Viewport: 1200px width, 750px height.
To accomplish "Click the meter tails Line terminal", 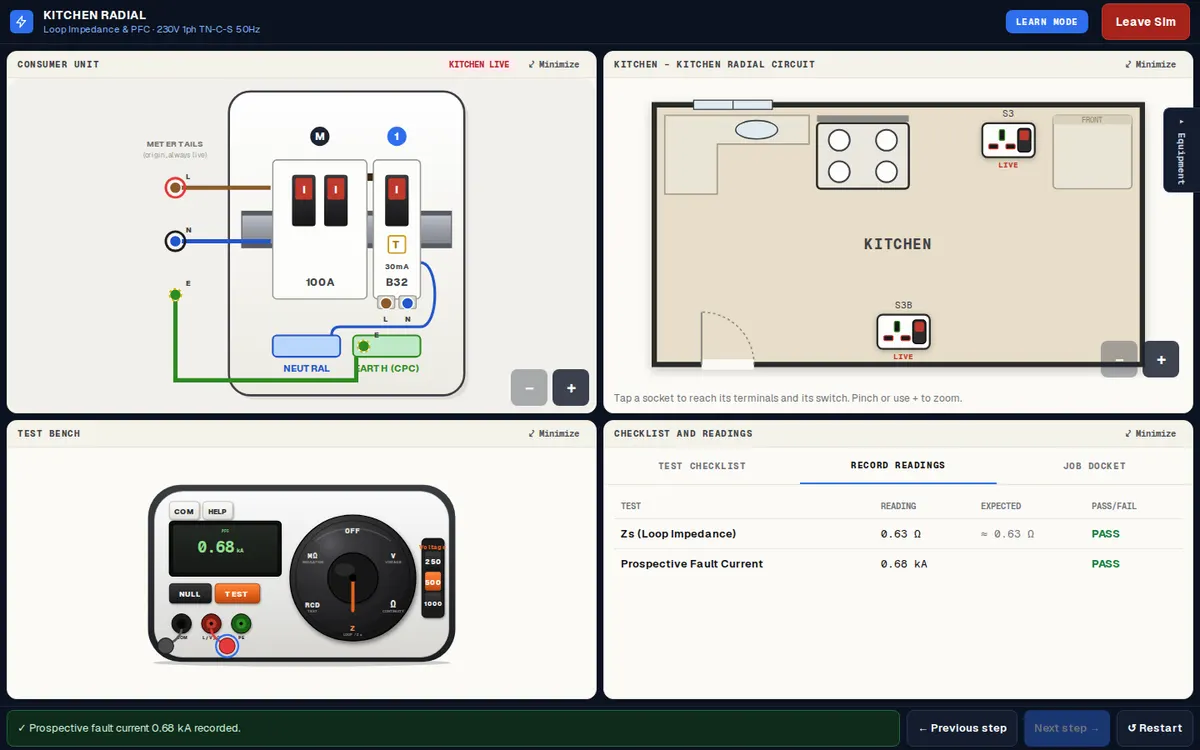I will coord(175,187).
